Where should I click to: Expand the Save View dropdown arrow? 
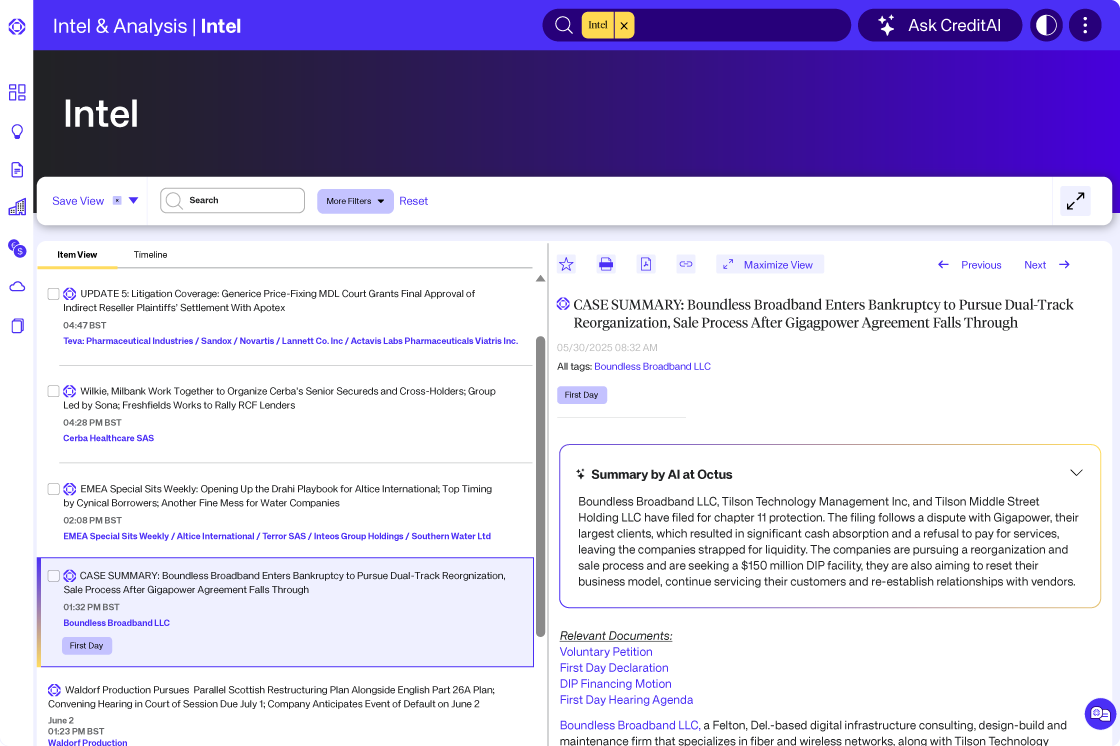(133, 201)
